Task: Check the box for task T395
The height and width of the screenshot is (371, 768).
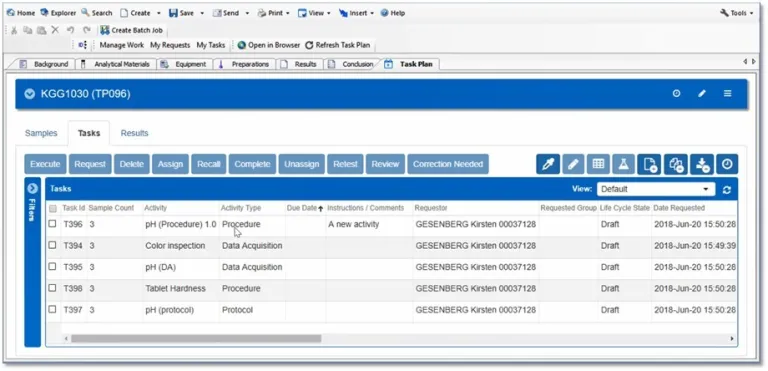Action: click(52, 267)
